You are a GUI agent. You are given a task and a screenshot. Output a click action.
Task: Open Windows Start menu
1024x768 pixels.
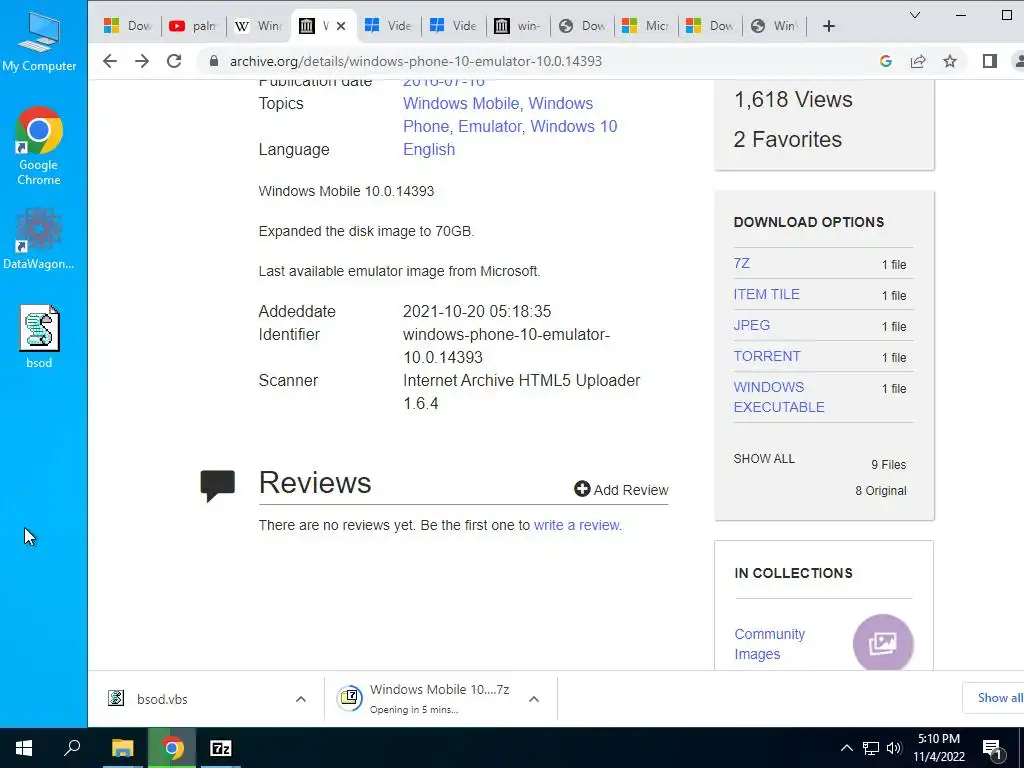click(24, 748)
